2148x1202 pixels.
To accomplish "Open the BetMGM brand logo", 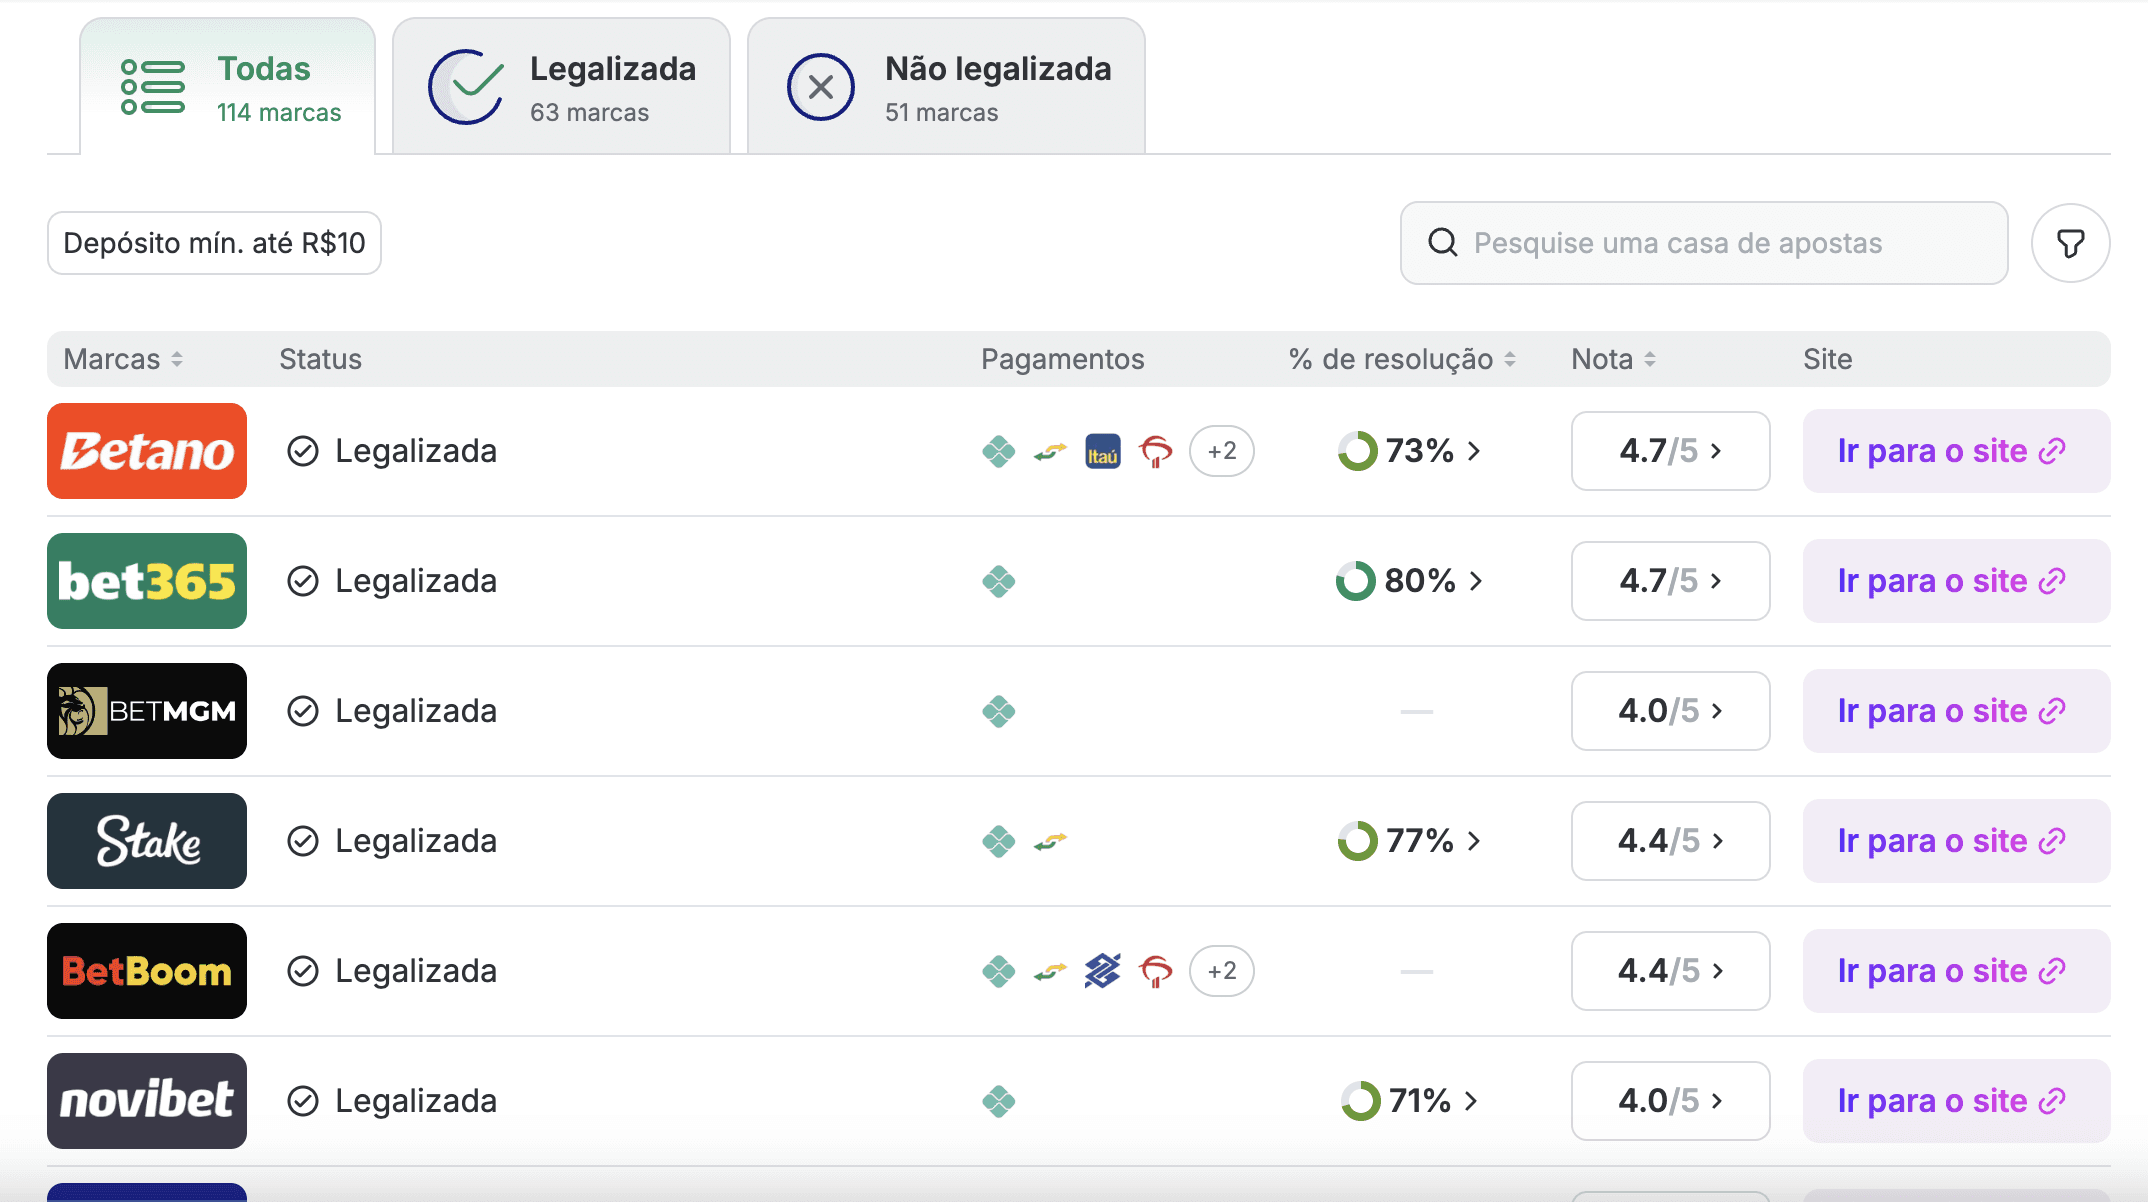I will [147, 711].
